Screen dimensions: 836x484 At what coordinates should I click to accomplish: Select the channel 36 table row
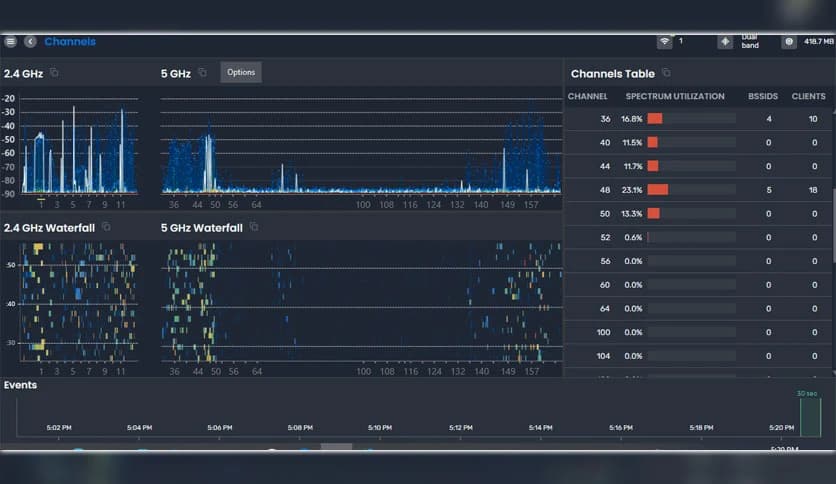698,119
